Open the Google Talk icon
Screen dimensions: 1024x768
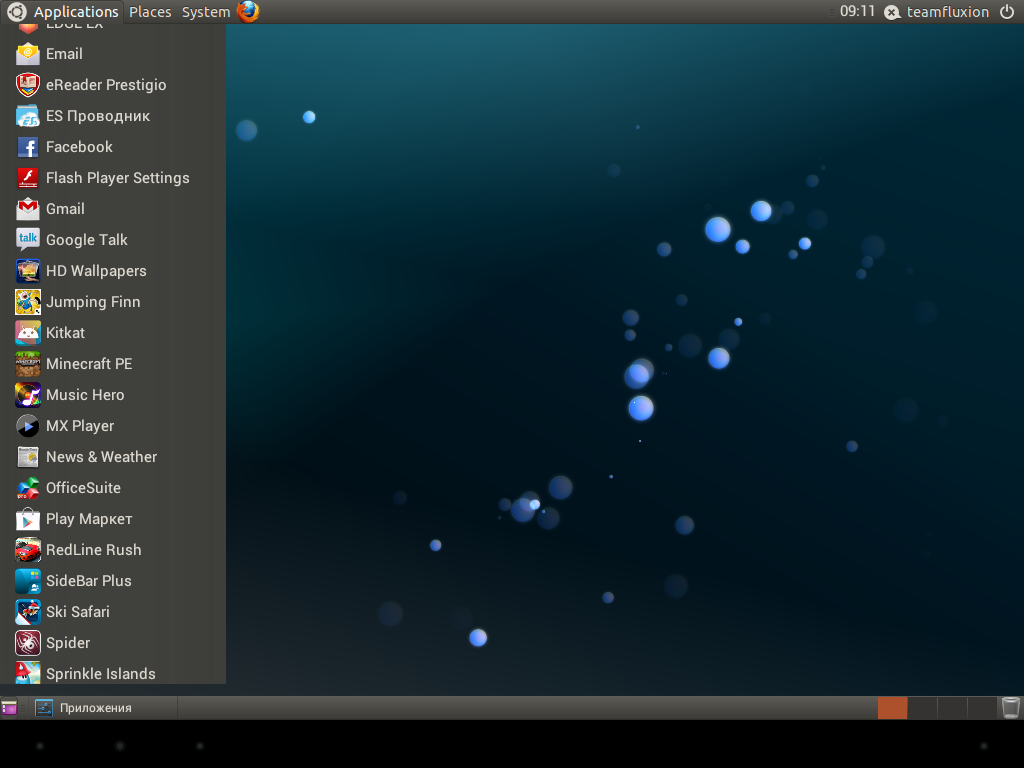click(27, 240)
